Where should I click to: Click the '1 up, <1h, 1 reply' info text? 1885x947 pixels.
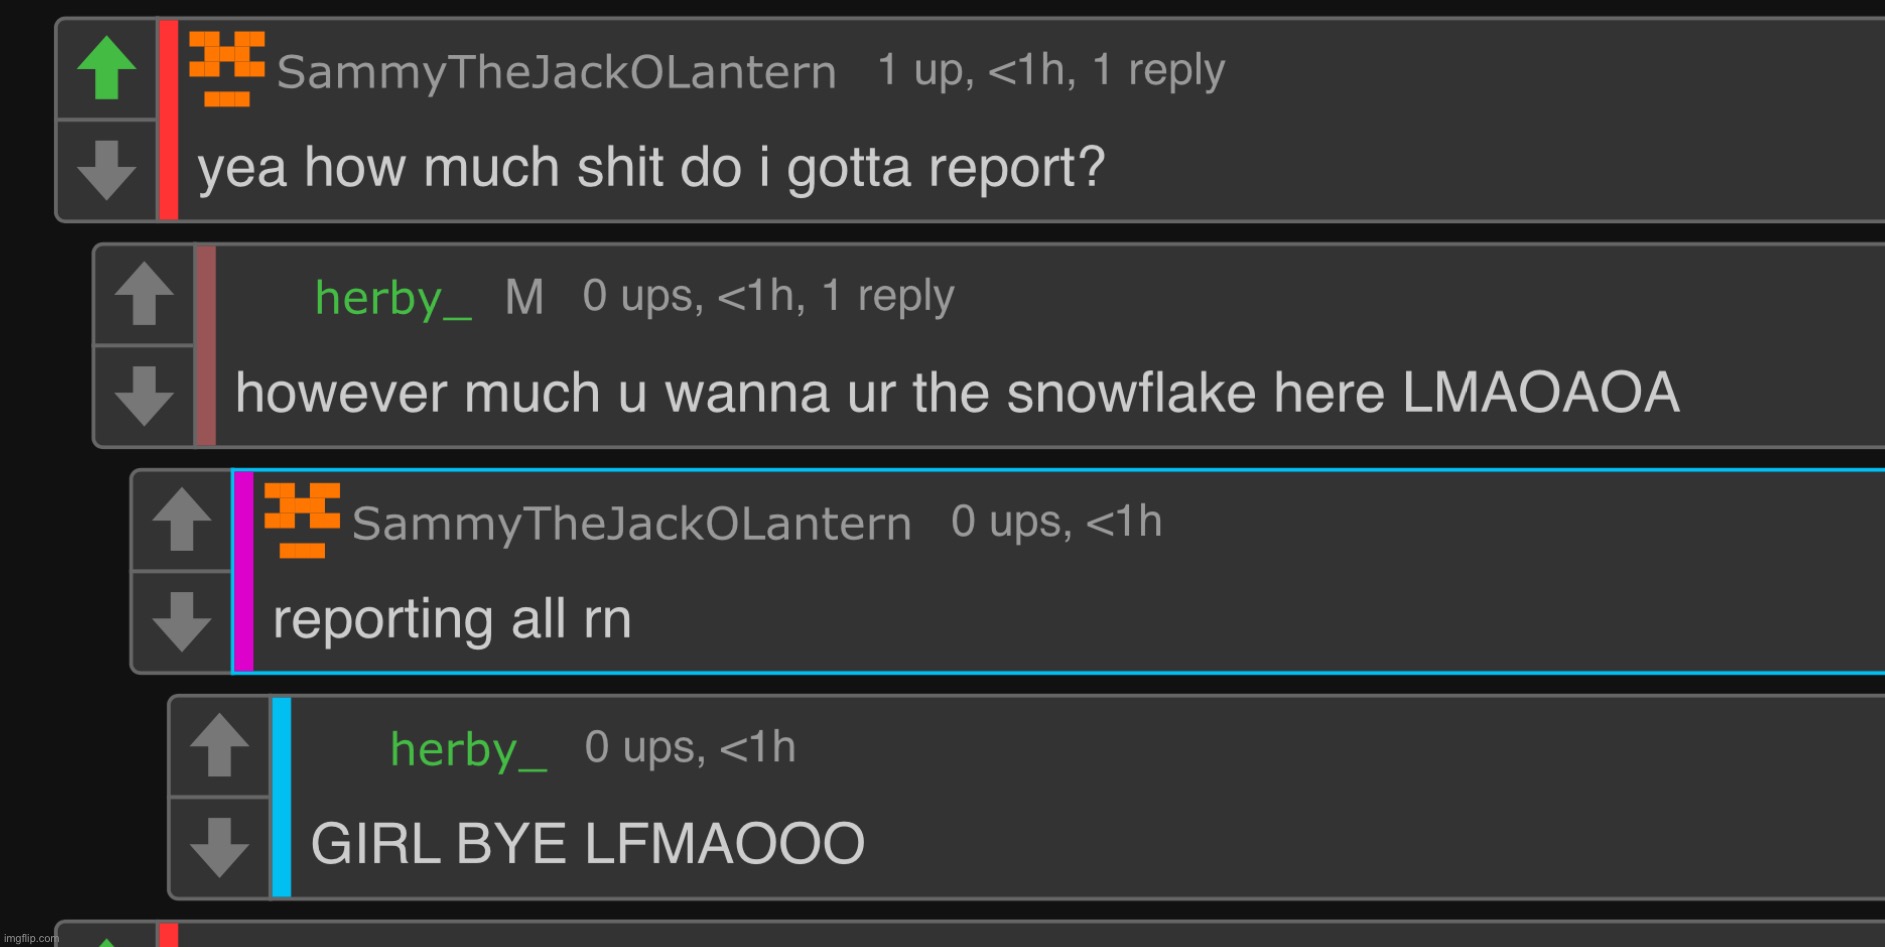click(x=1051, y=70)
